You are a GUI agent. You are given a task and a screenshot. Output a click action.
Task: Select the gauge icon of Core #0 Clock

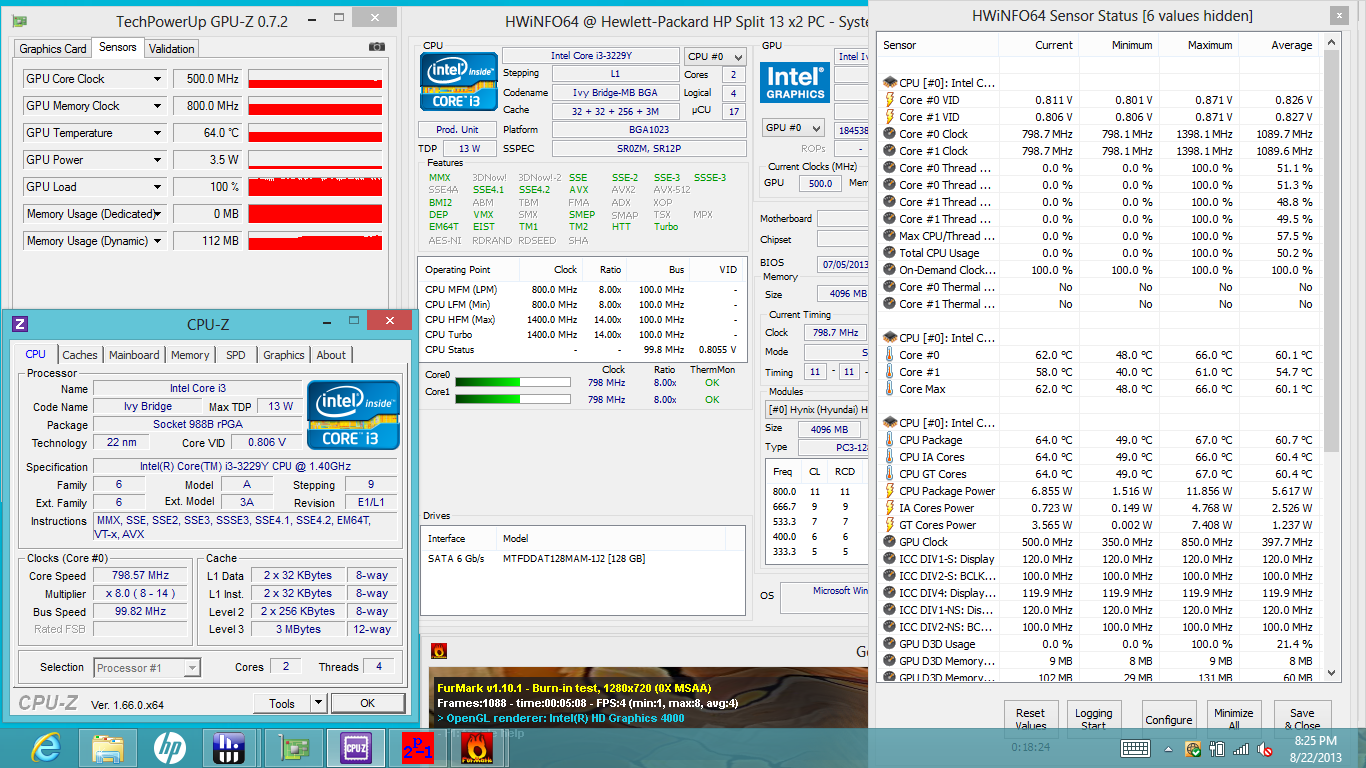(889, 134)
